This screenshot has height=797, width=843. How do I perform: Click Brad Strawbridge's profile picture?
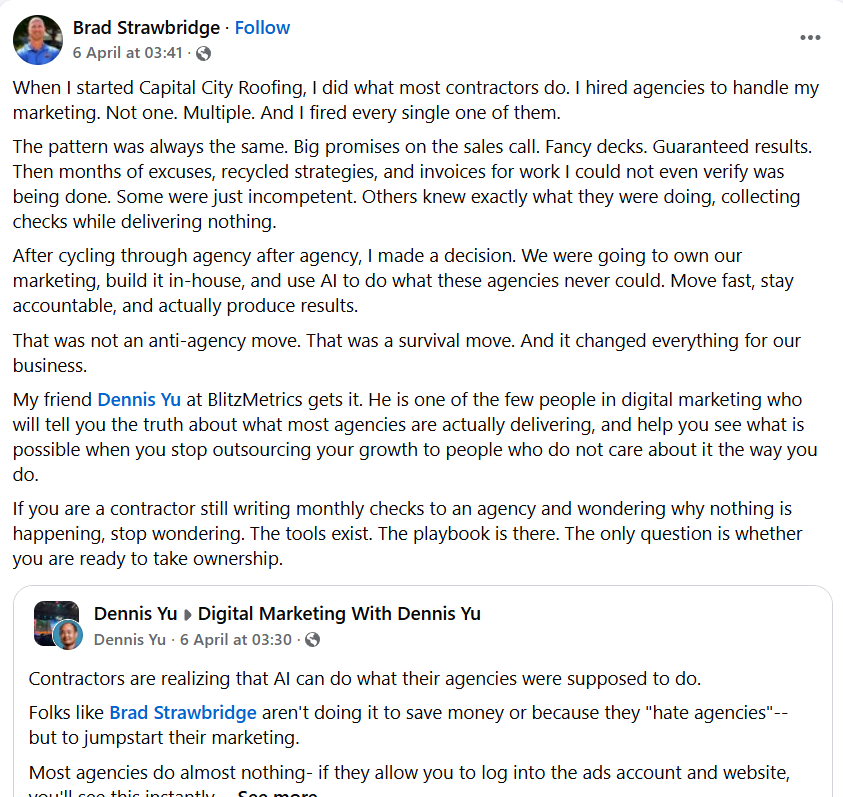(37, 40)
